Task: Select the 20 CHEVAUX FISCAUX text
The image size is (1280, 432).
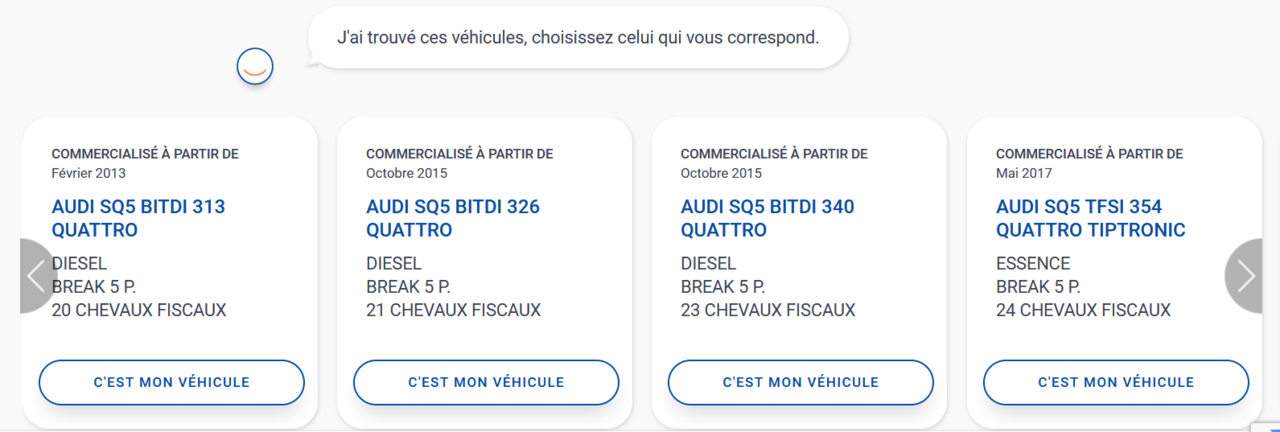Action: pyautogui.click(x=139, y=310)
